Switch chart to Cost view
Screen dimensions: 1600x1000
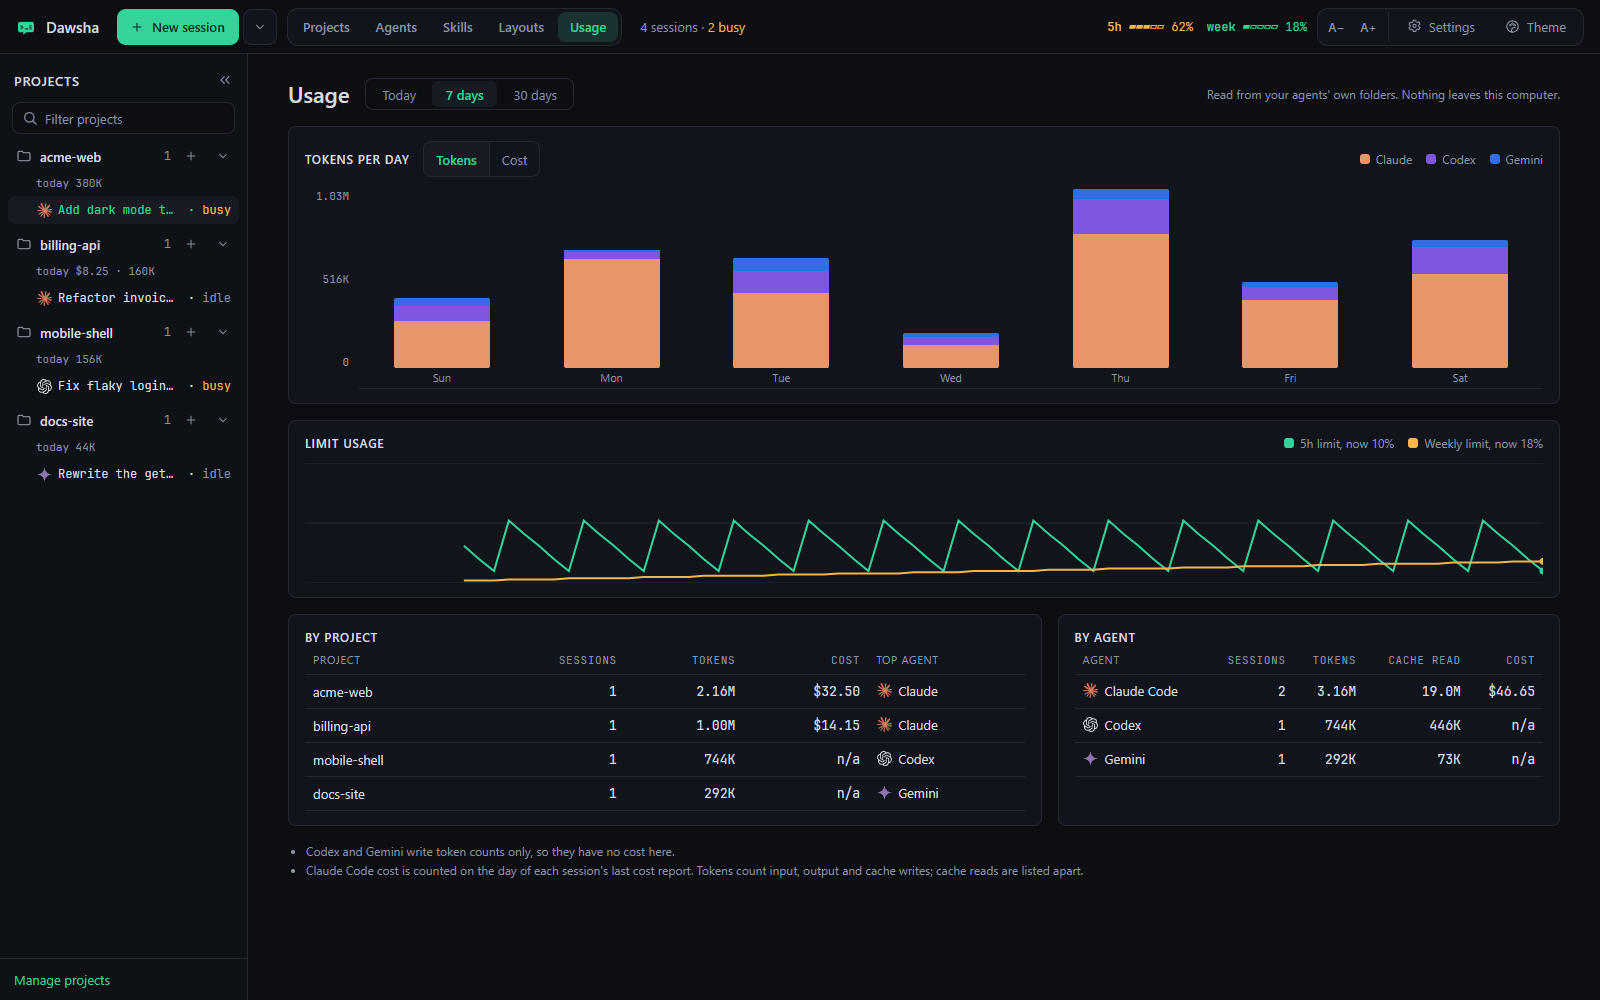514,160
